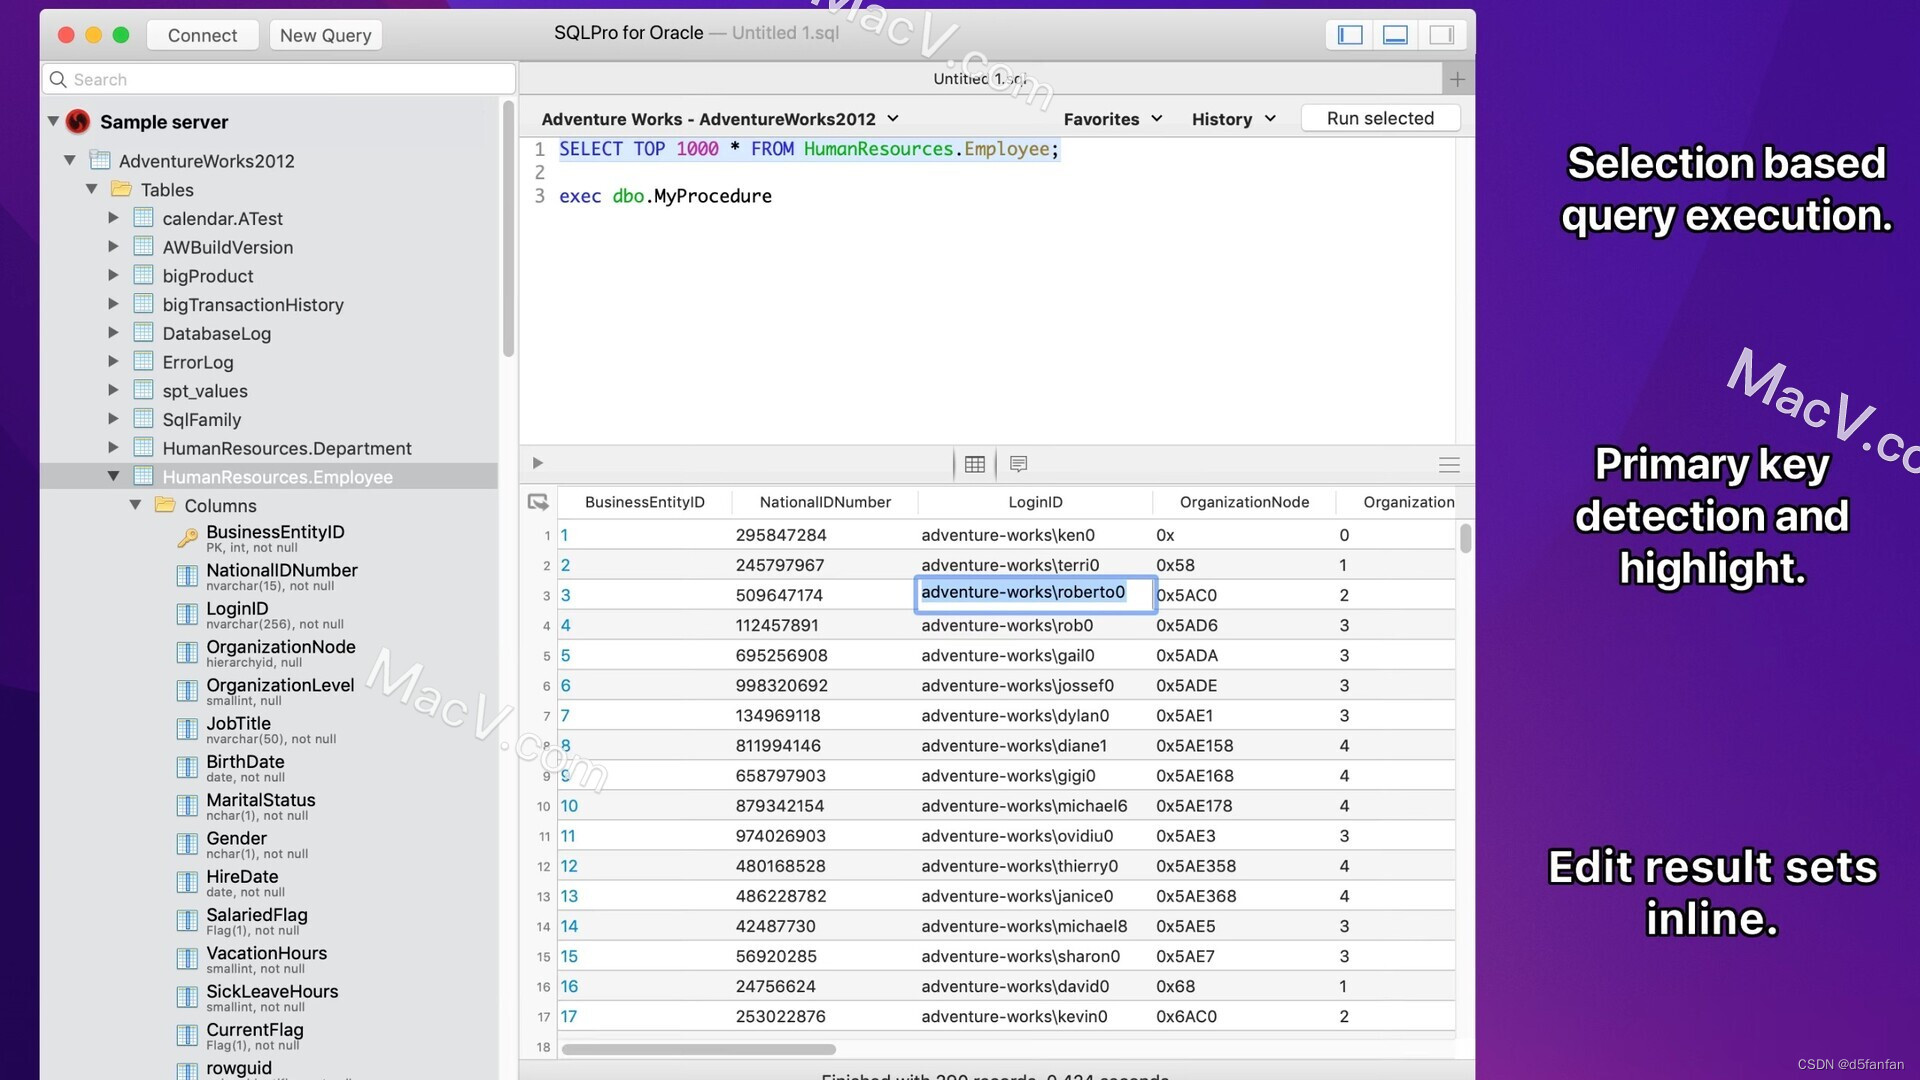Click the play/execute query icon
The width and height of the screenshot is (1920, 1080).
[538, 463]
